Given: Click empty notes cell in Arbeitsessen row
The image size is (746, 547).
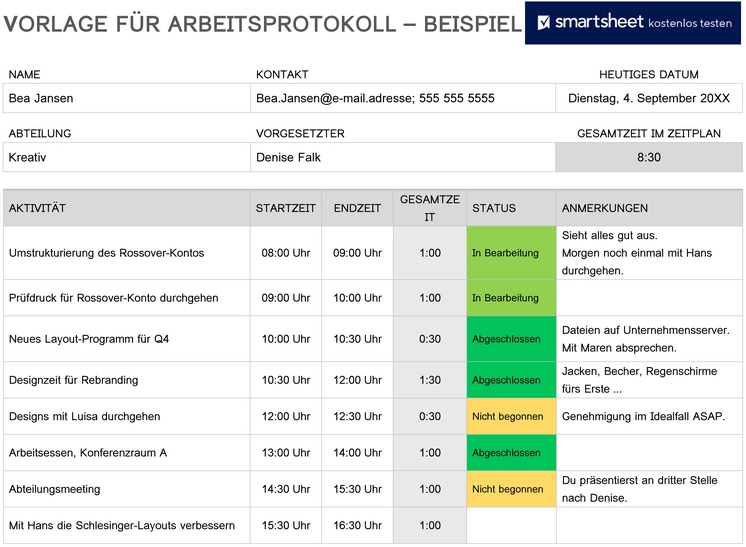Looking at the screenshot, I should click(649, 453).
